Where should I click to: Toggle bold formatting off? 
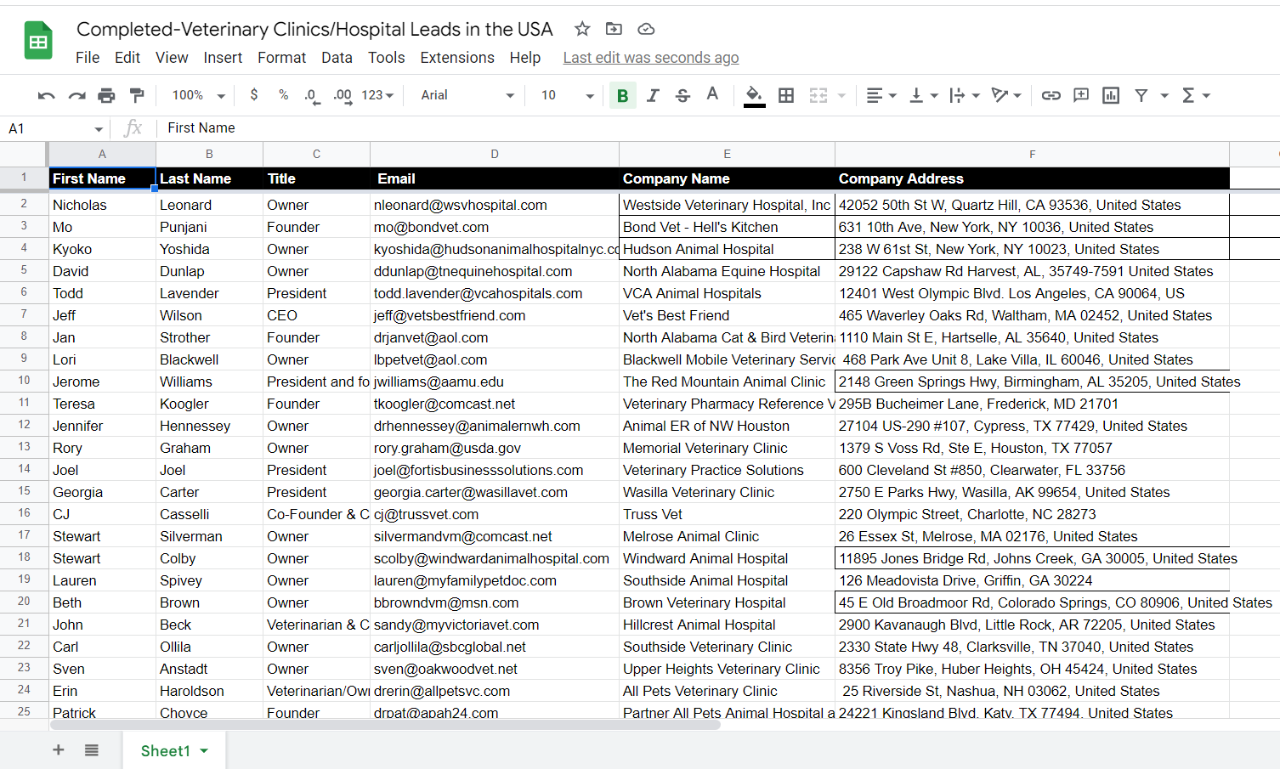pos(623,95)
